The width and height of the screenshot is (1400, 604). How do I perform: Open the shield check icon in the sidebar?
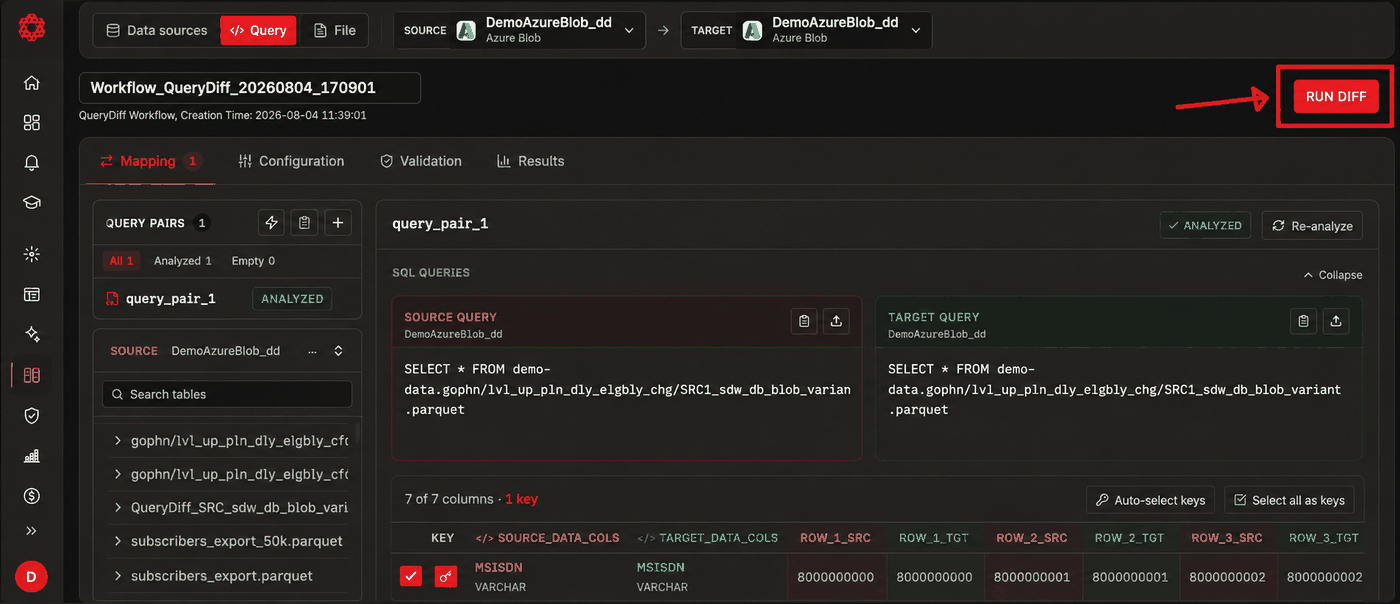[32, 416]
